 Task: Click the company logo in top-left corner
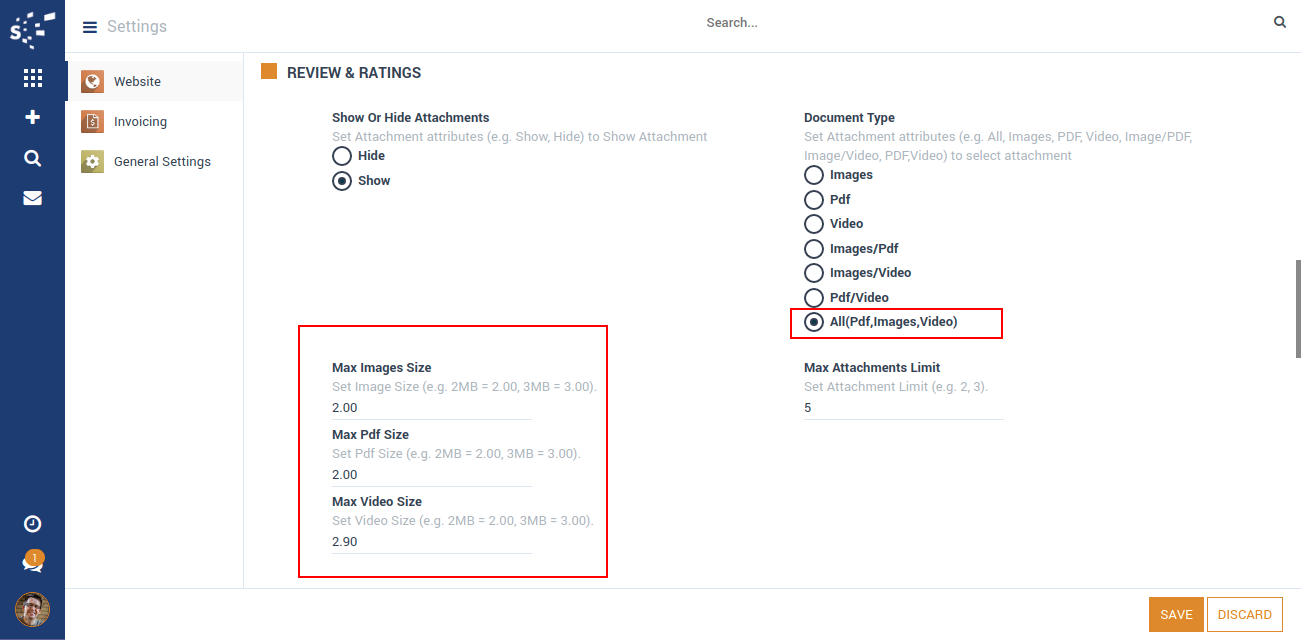pyautogui.click(x=32, y=27)
